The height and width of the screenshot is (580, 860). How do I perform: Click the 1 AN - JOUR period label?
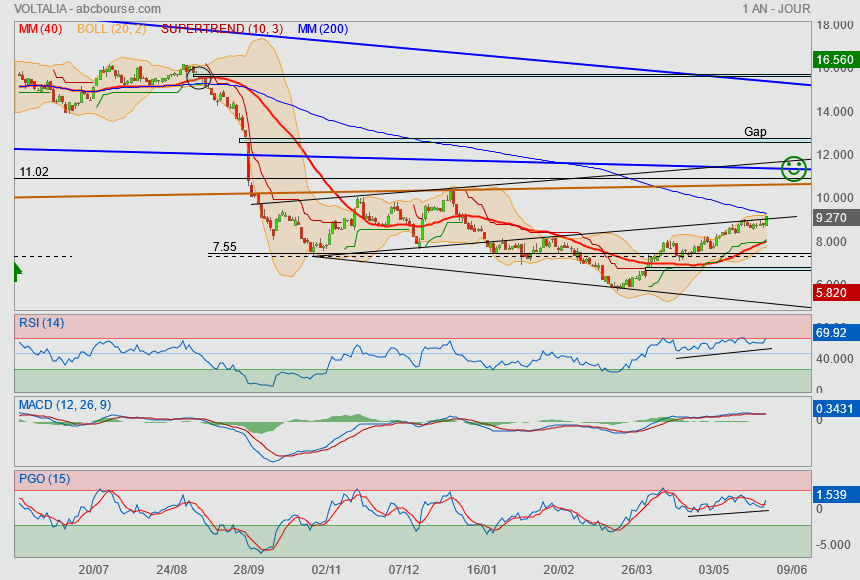click(776, 9)
